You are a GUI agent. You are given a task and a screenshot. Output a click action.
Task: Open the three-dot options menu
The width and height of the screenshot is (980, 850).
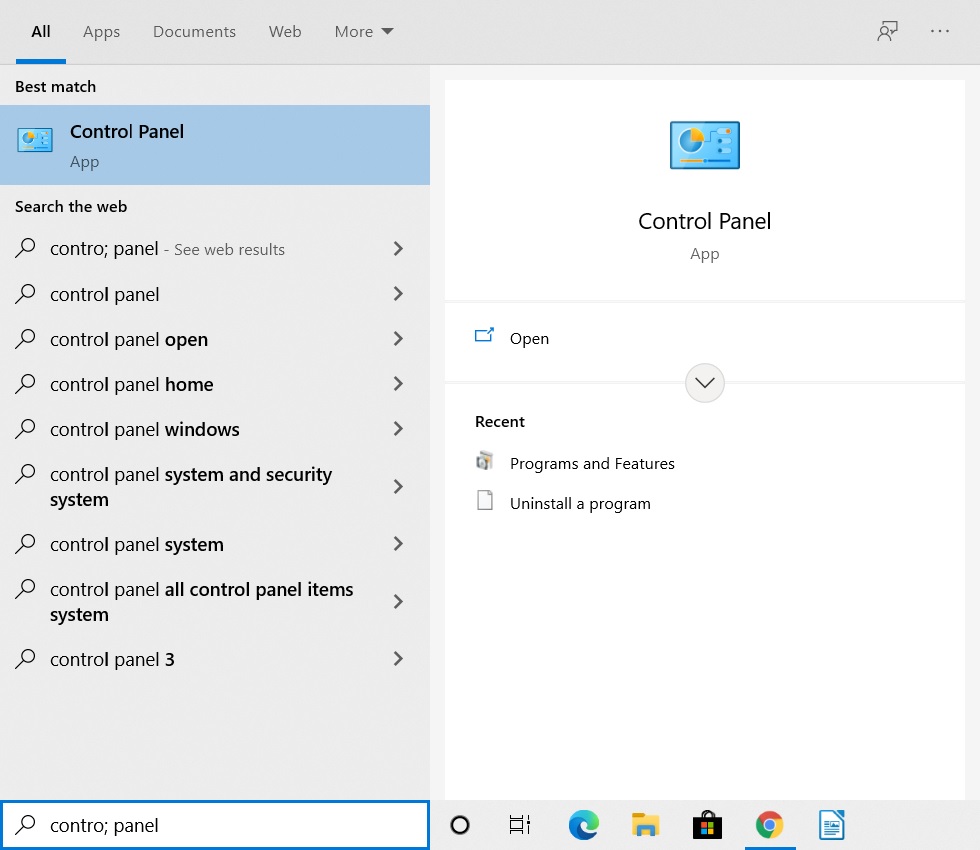click(939, 31)
